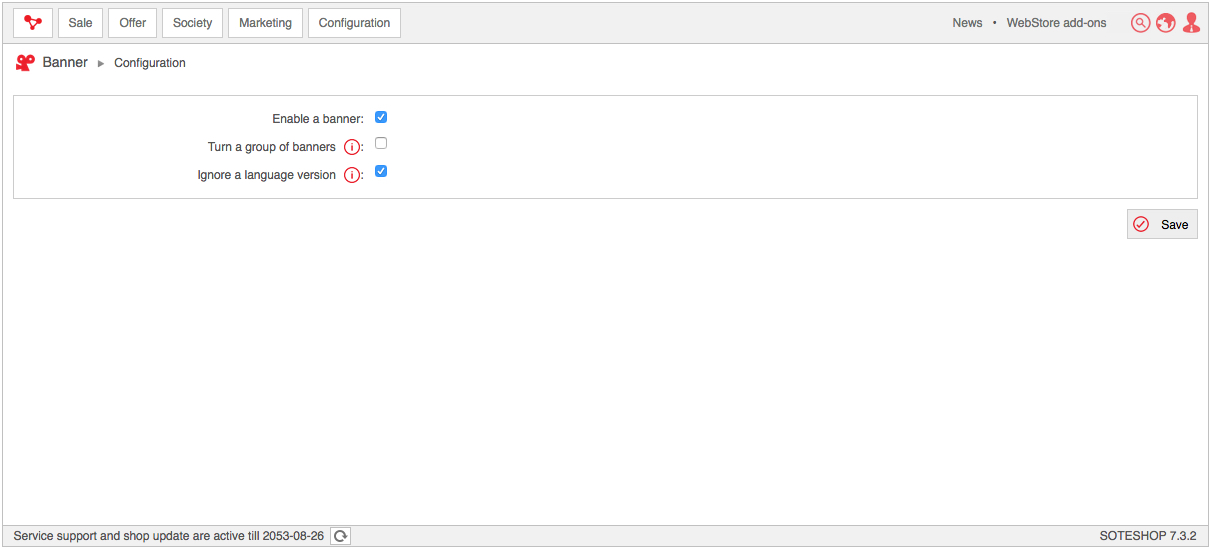Click the Banner module camera icon
This screenshot has width=1210, height=549.
pos(26,63)
